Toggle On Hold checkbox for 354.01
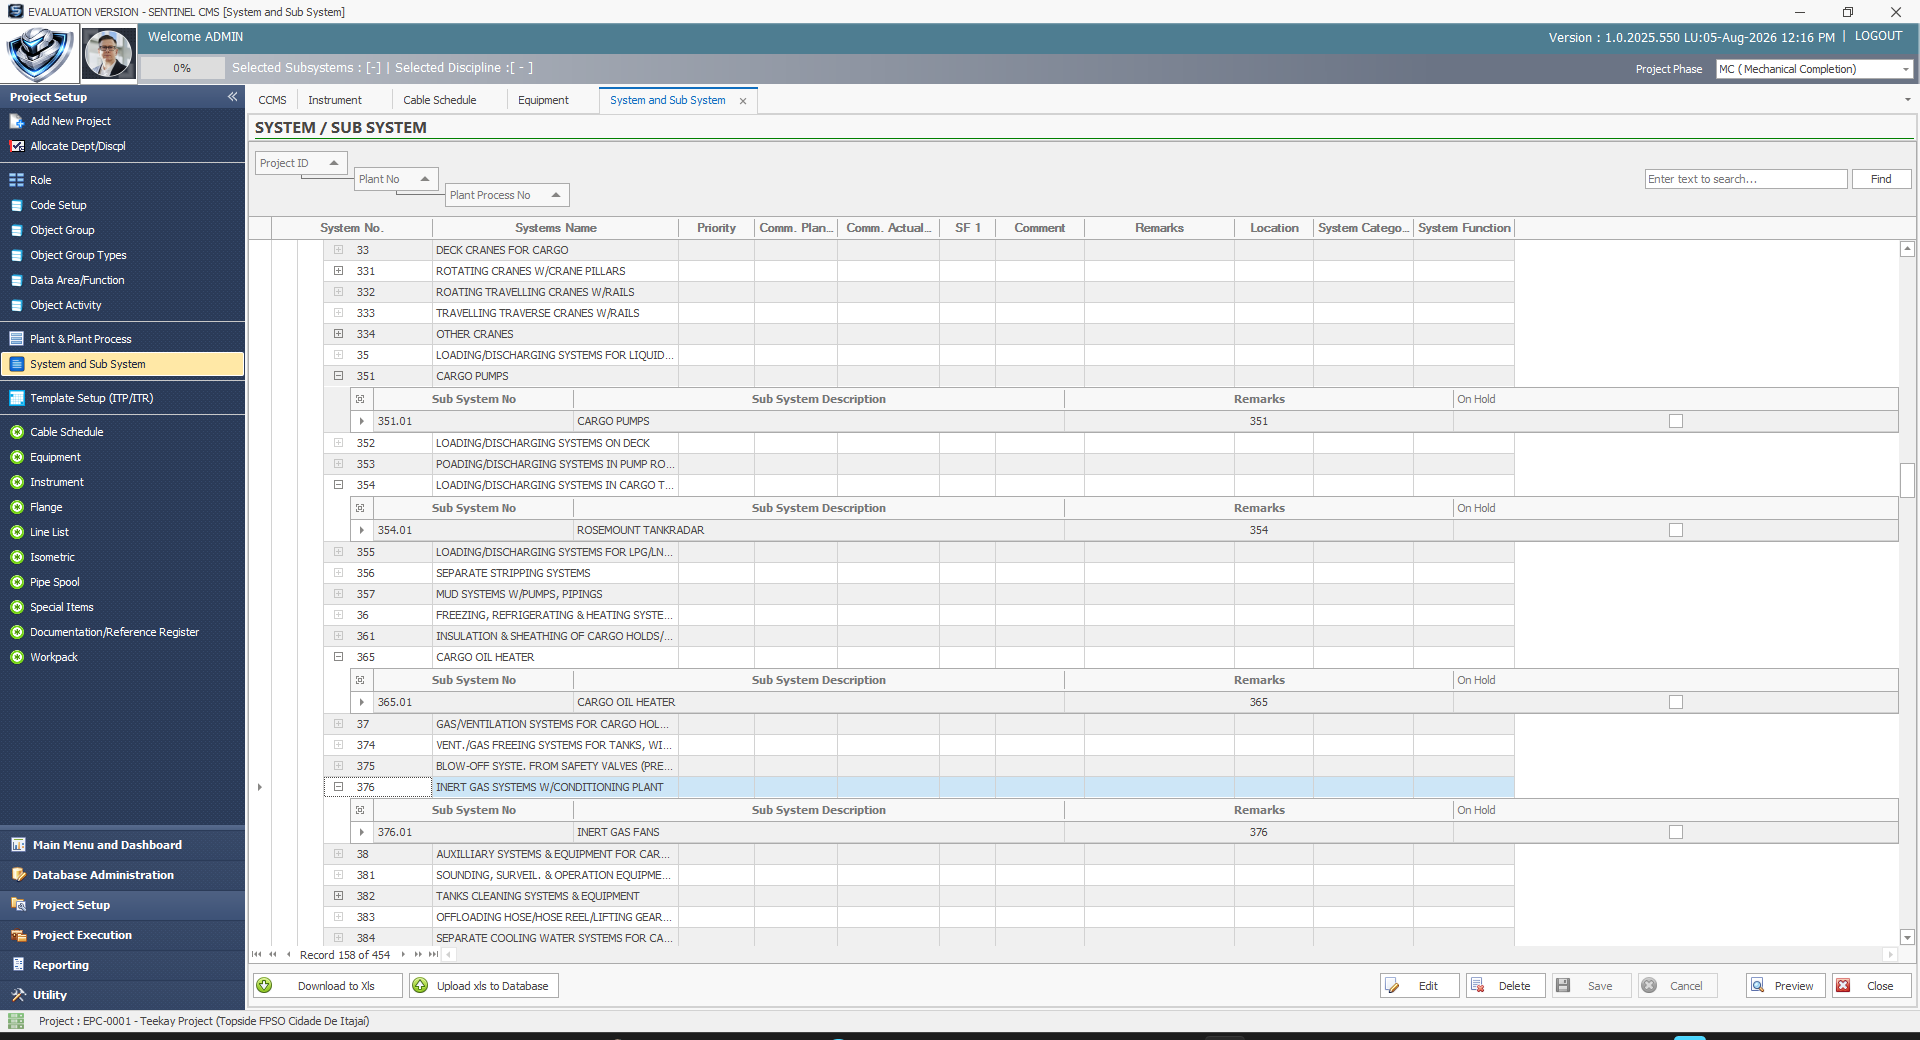The height and width of the screenshot is (1040, 1920). pos(1676,530)
